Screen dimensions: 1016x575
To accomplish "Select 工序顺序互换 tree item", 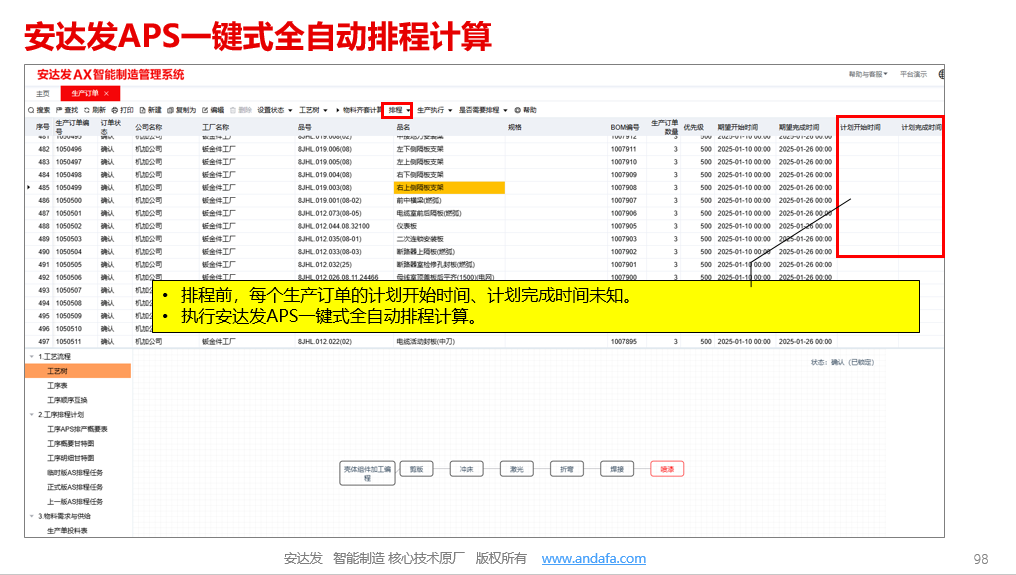I will click(67, 401).
